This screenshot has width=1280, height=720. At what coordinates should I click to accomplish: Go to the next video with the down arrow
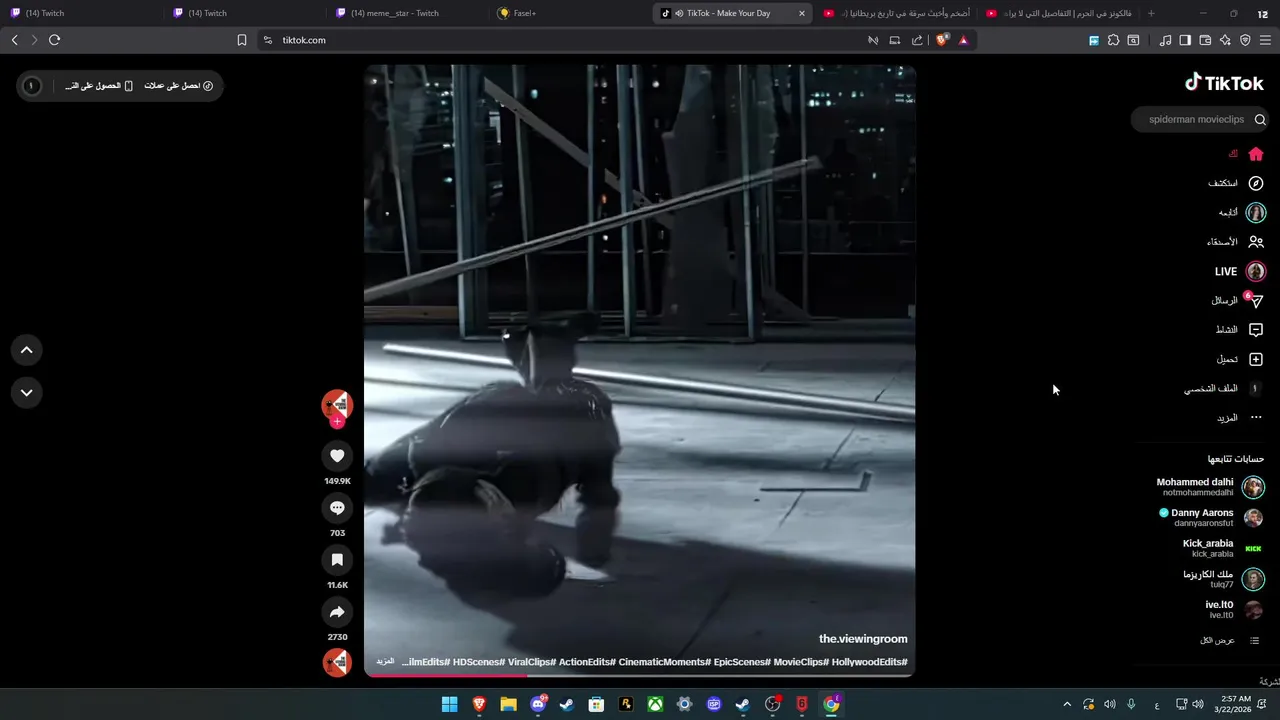(27, 392)
